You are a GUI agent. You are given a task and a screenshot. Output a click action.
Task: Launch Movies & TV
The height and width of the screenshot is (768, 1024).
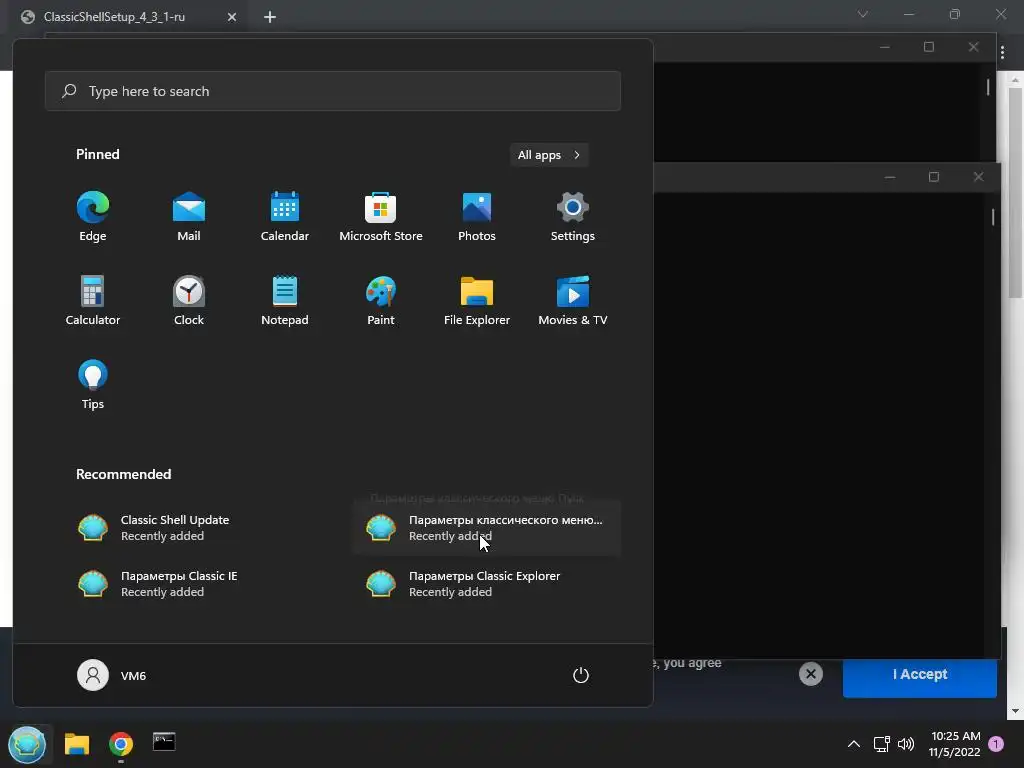[573, 301]
